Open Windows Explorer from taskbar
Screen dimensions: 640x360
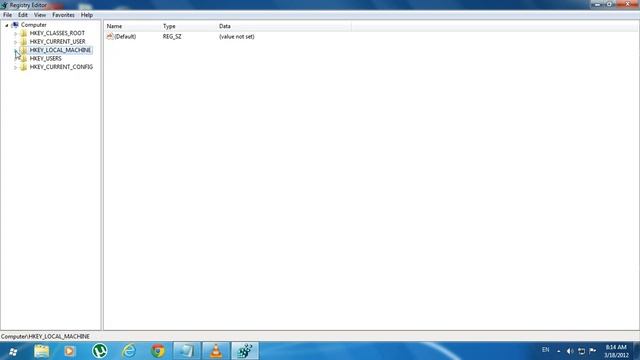click(42, 351)
